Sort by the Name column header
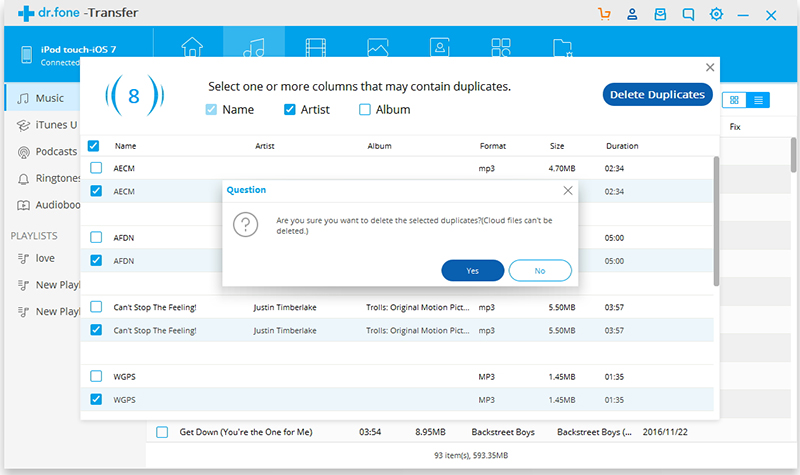This screenshot has width=800, height=475. pos(125,146)
